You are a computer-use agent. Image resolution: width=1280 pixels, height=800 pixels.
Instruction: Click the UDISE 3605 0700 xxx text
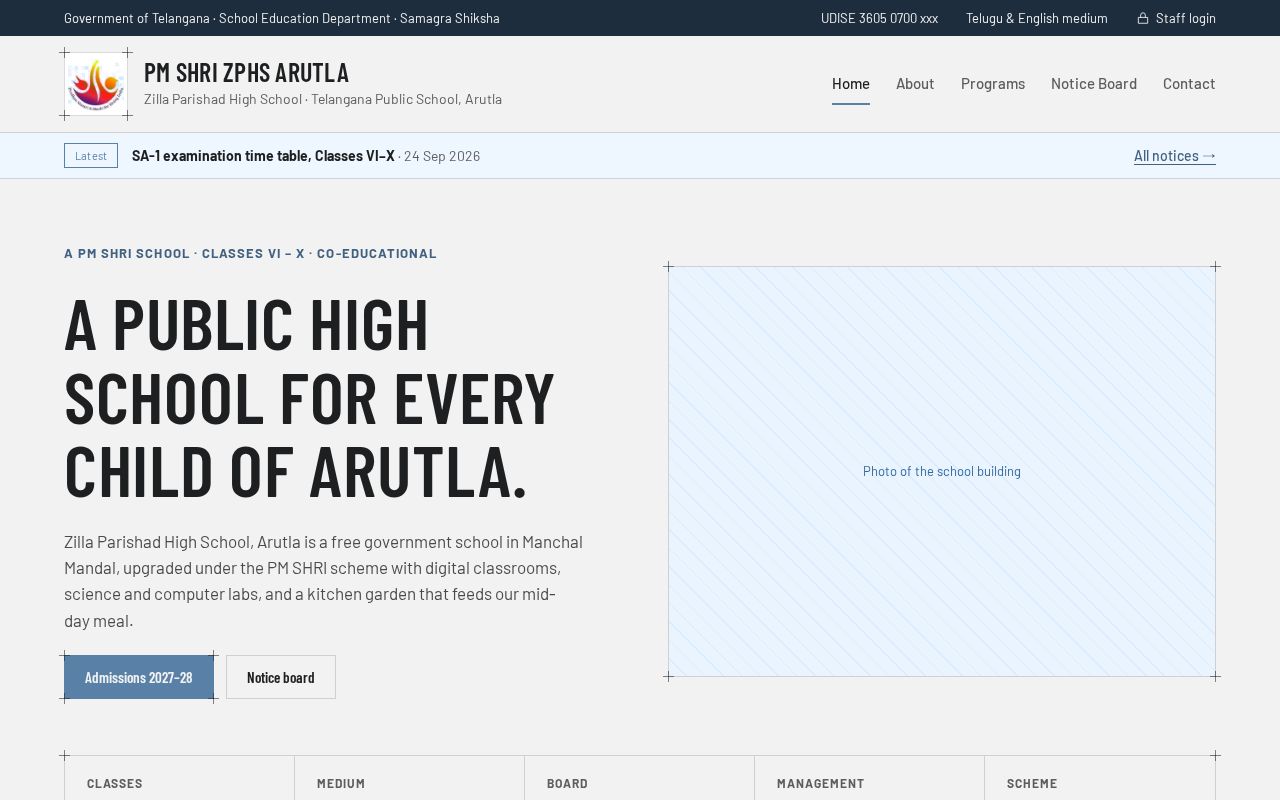[879, 18]
